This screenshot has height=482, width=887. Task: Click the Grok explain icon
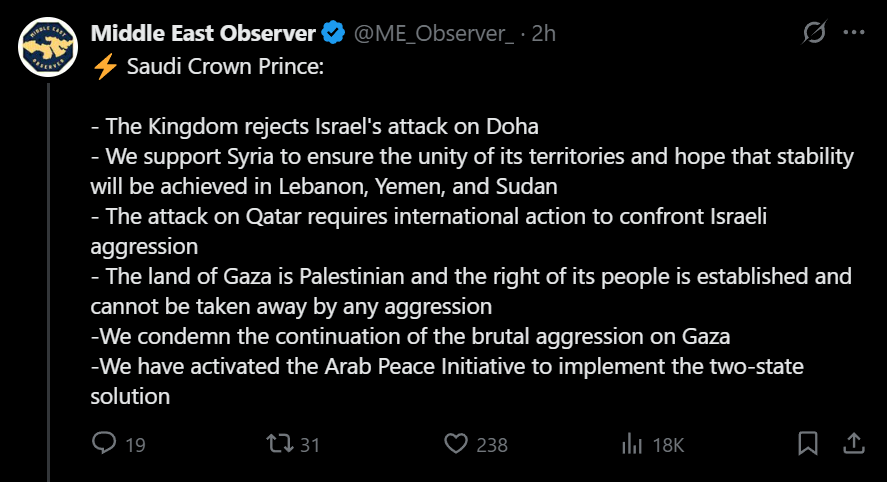click(x=815, y=33)
